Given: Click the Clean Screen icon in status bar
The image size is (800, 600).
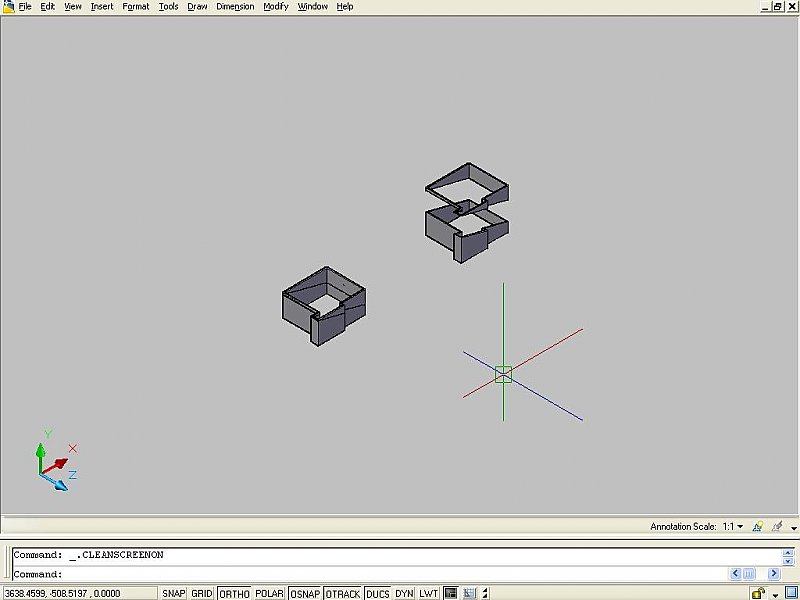Looking at the screenshot, I should click(x=791, y=593).
